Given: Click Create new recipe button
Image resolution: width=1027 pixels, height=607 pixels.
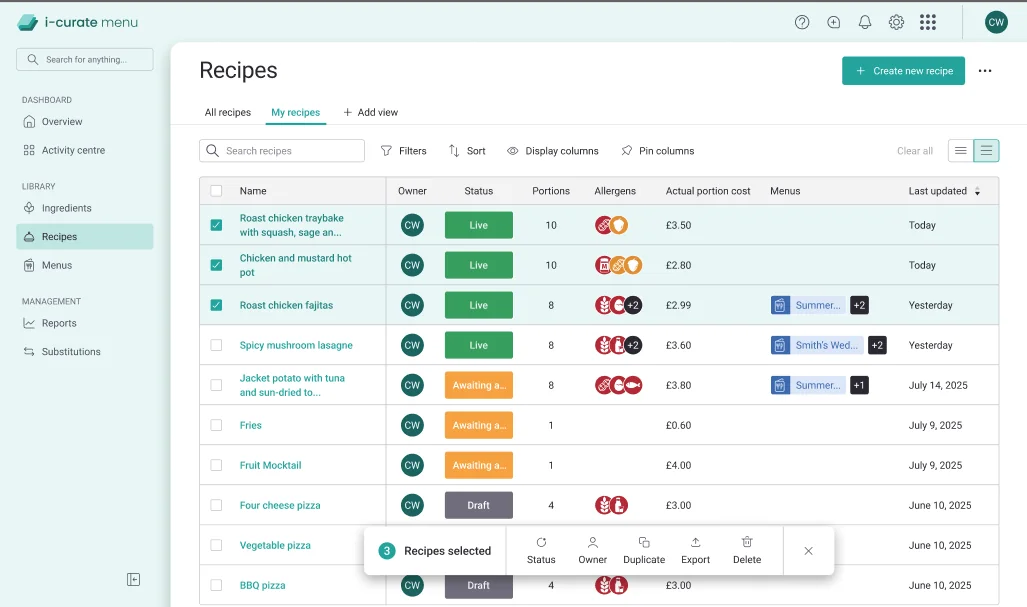Looking at the screenshot, I should pyautogui.click(x=903, y=71).
